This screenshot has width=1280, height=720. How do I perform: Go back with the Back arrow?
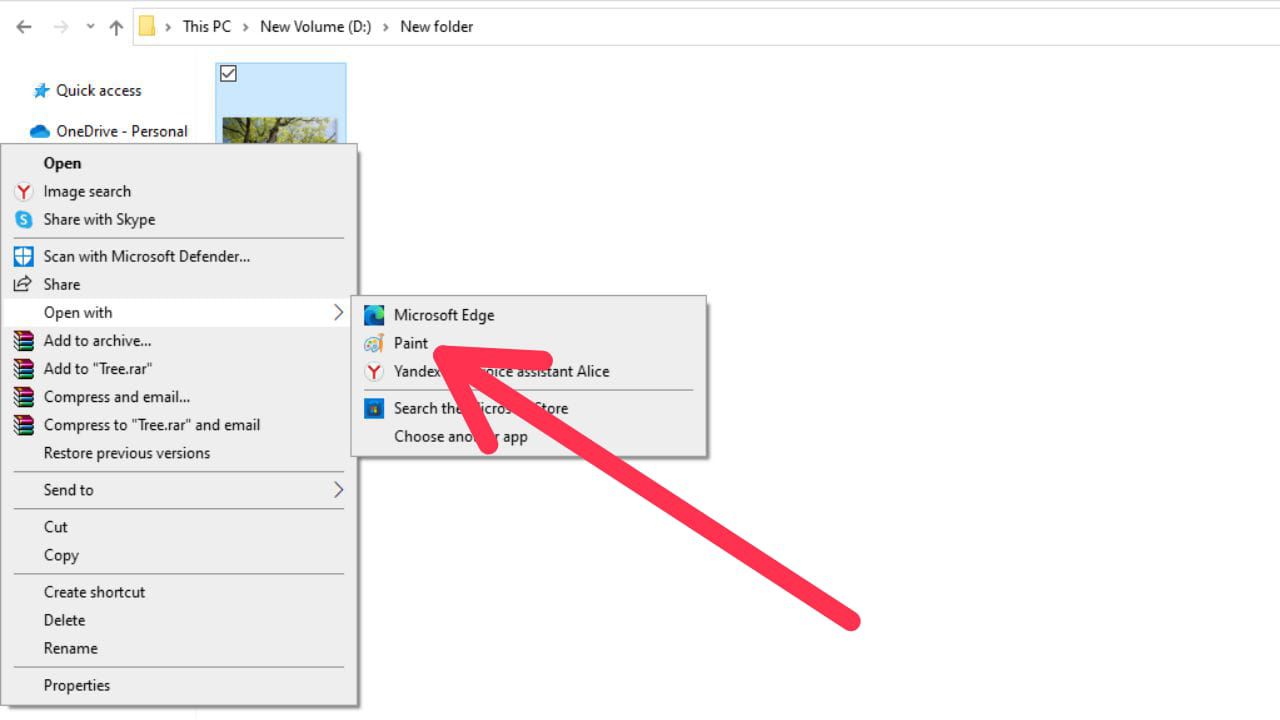click(x=24, y=27)
